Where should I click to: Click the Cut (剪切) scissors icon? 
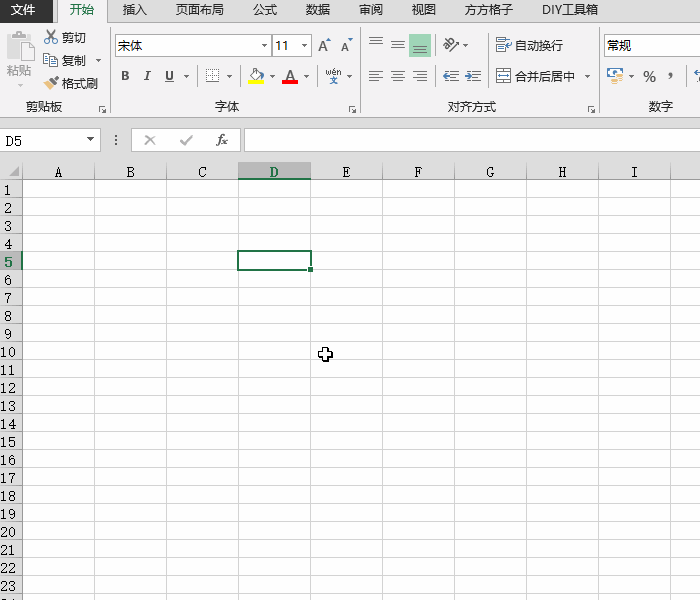[50, 38]
